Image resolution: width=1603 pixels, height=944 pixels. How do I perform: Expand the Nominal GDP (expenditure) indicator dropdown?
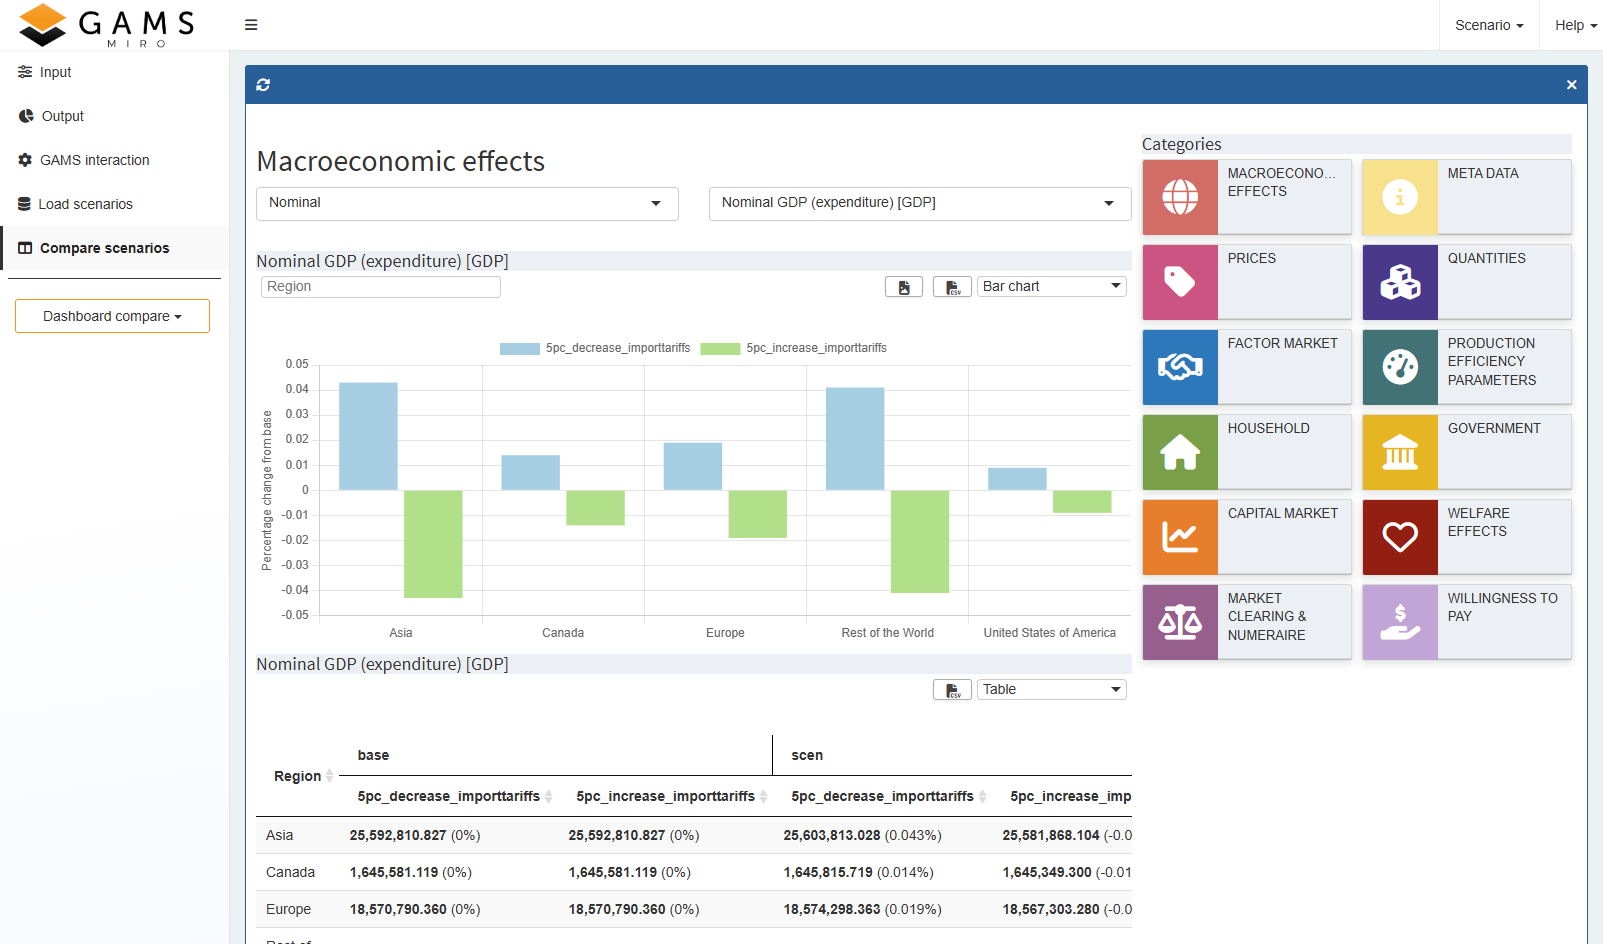coord(919,203)
